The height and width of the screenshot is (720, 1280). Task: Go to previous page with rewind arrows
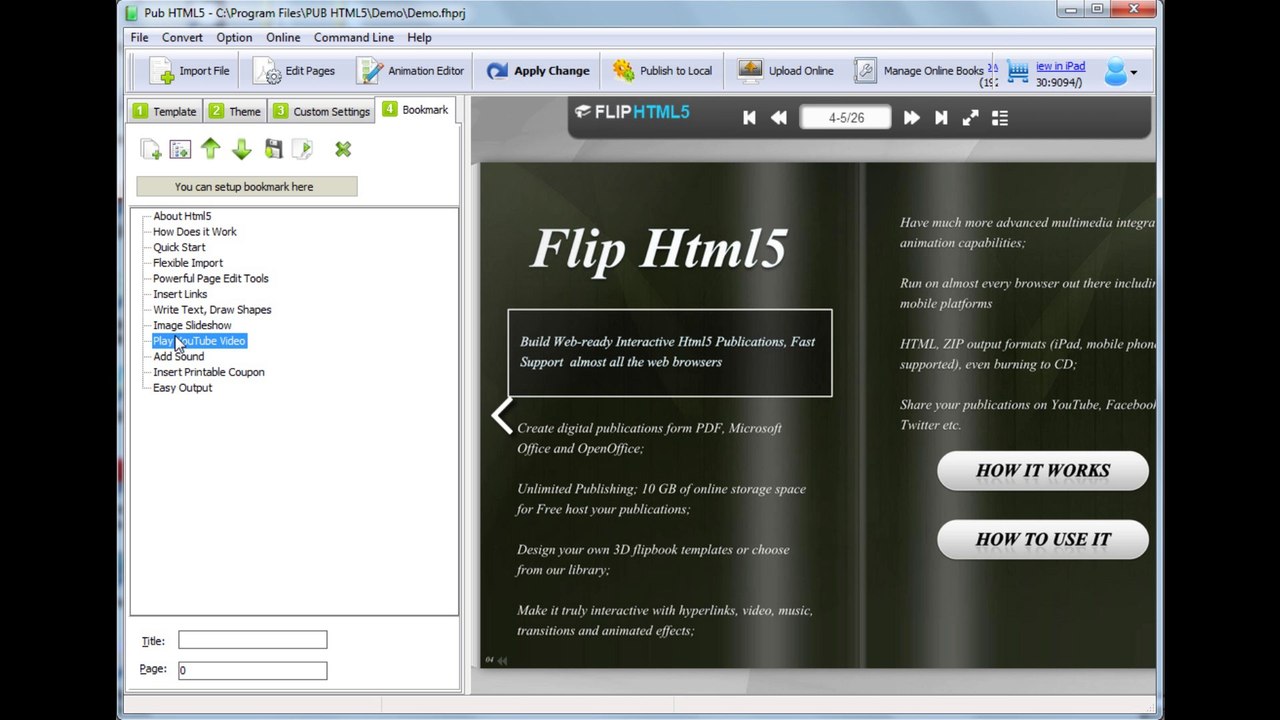tap(779, 117)
